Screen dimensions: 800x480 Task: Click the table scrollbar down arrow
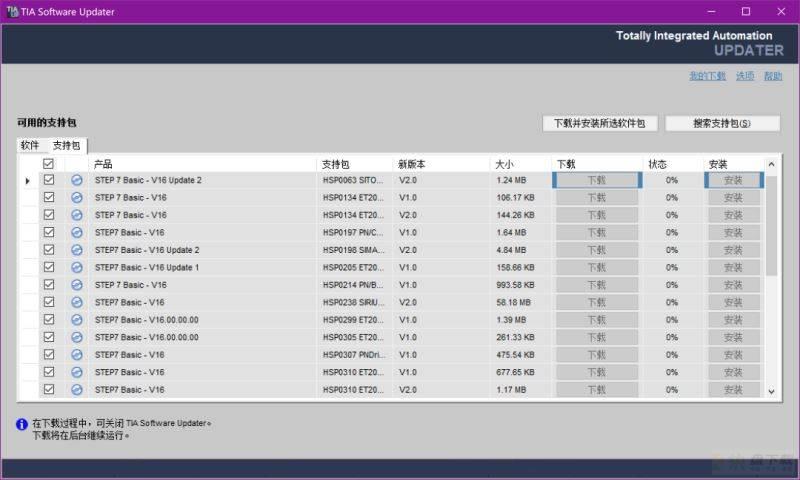click(x=771, y=392)
